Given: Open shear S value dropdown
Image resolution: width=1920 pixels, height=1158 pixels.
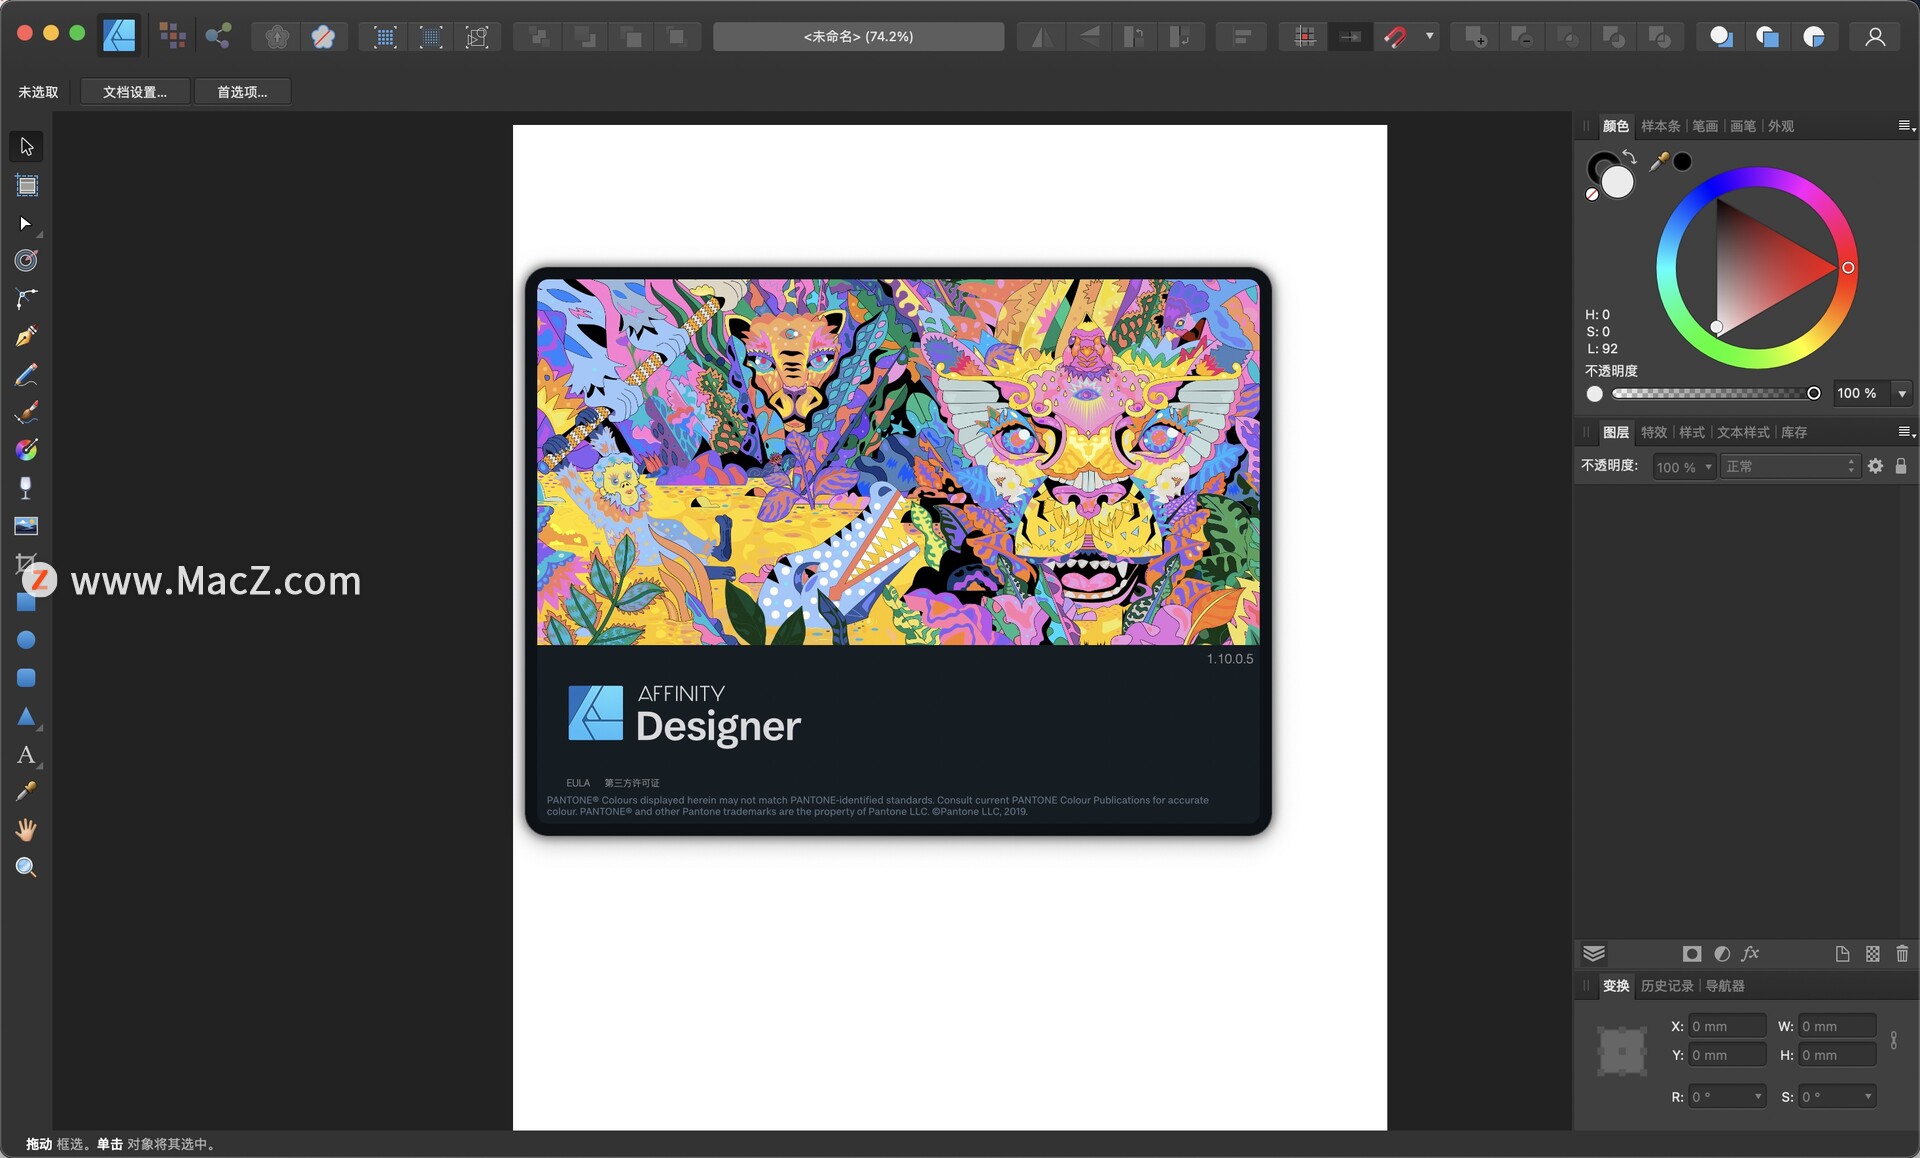Looking at the screenshot, I should coord(1868,1097).
